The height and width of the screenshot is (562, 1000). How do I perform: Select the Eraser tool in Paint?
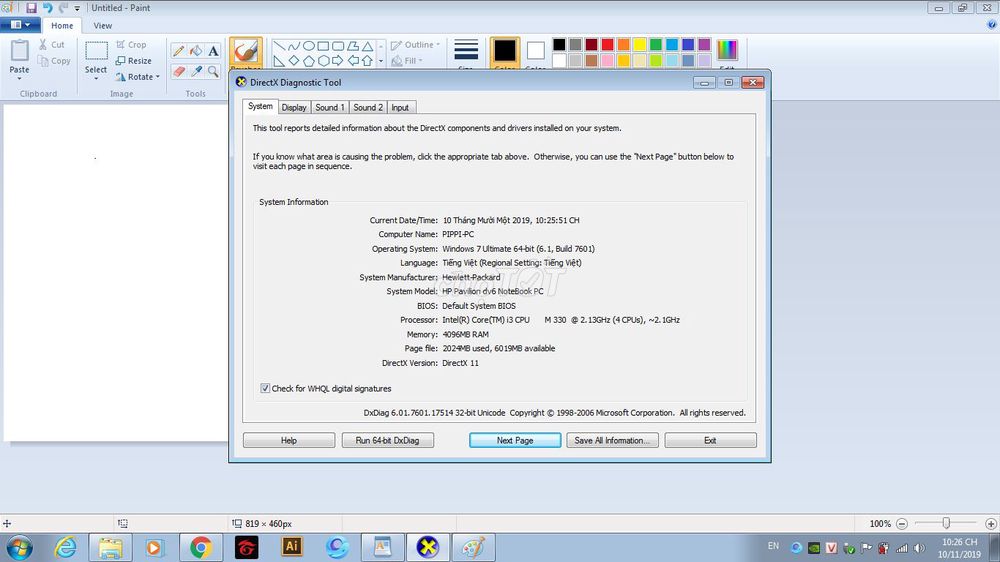point(179,71)
